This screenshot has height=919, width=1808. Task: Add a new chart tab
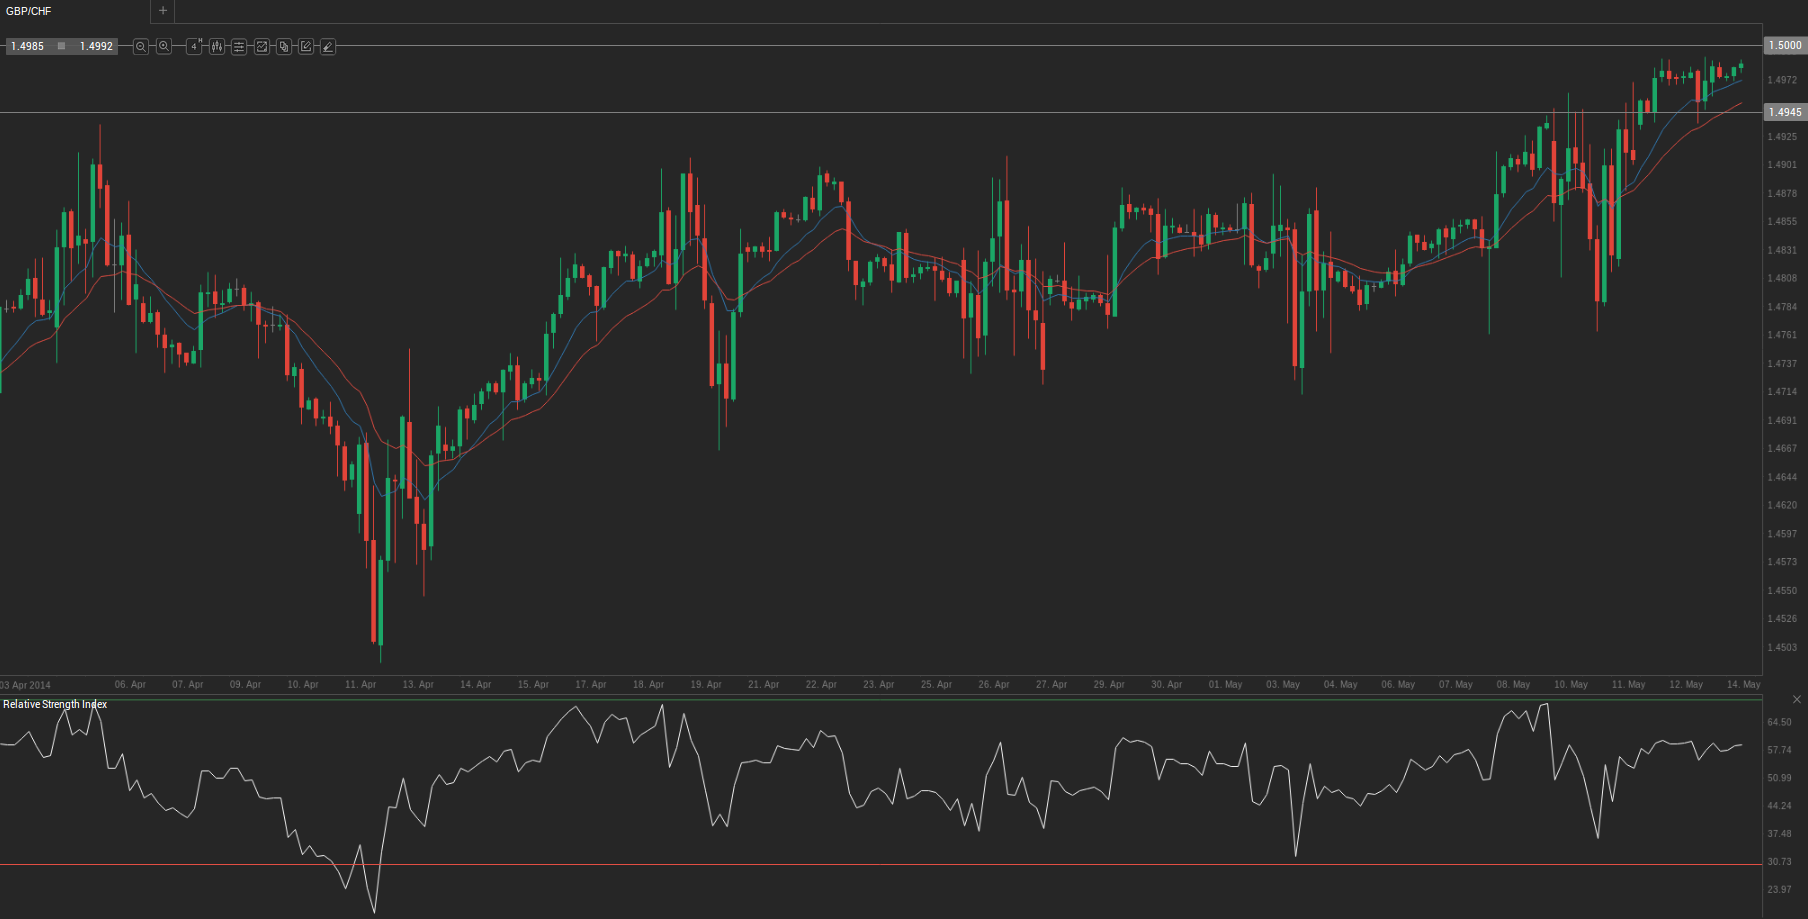click(163, 11)
